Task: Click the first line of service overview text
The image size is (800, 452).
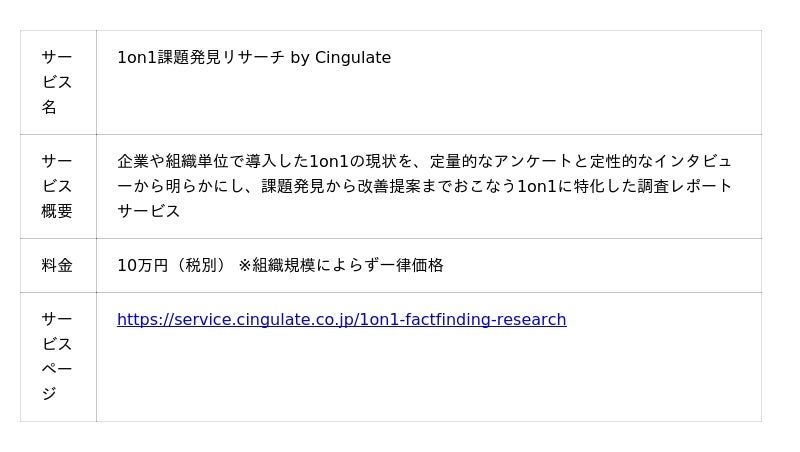Action: pos(424,161)
